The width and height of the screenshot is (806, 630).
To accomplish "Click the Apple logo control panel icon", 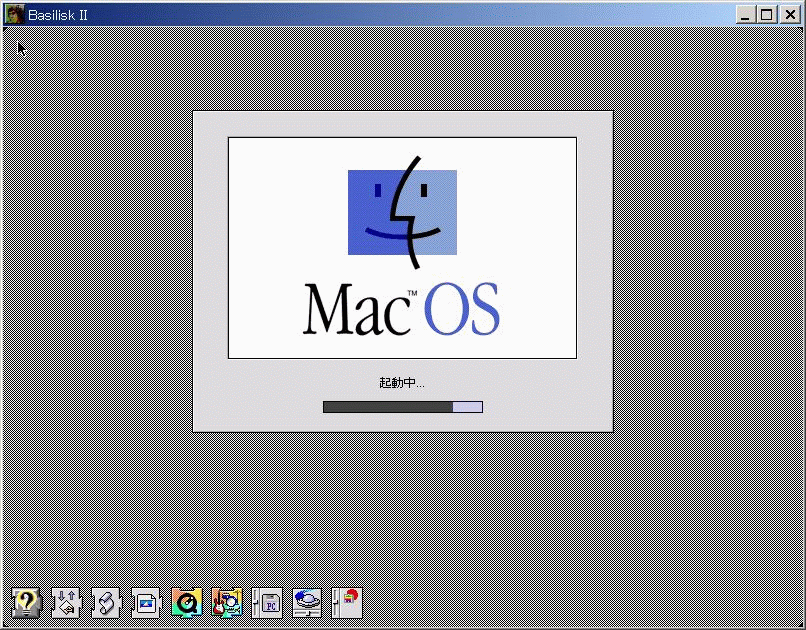I will click(x=347, y=603).
